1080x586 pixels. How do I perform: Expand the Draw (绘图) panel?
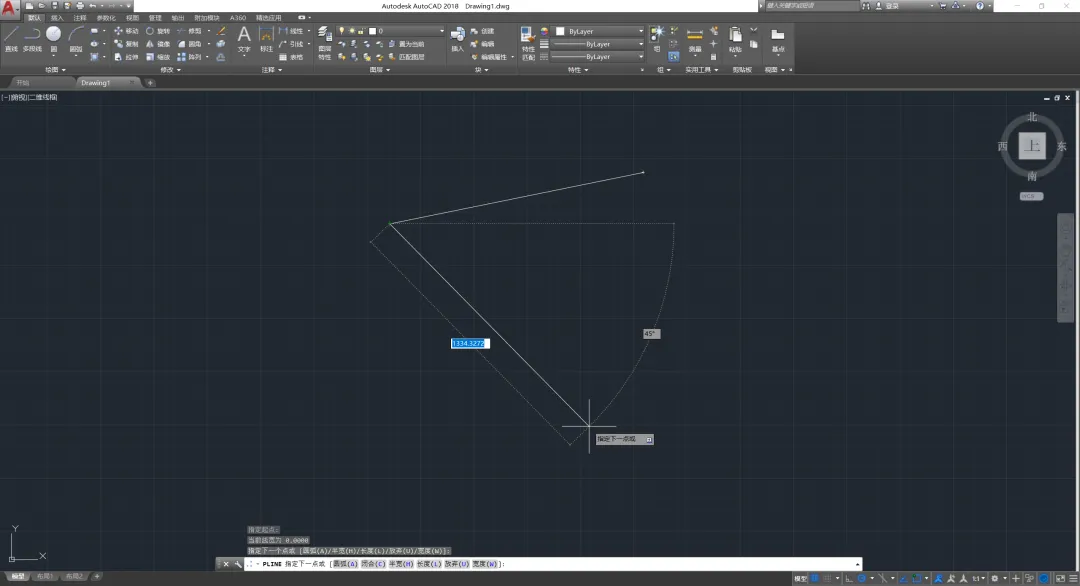coord(55,70)
